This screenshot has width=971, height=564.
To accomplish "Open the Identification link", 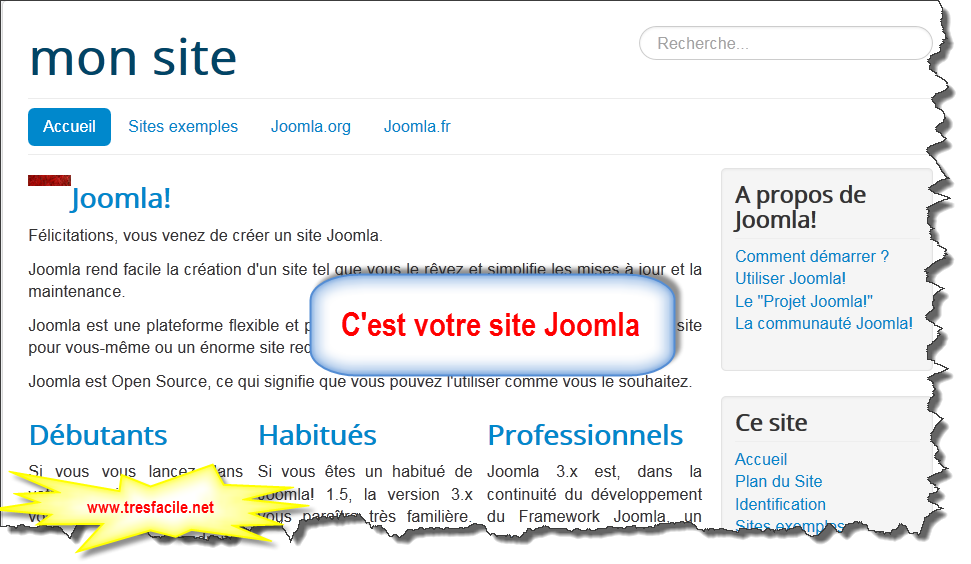I will [780, 505].
